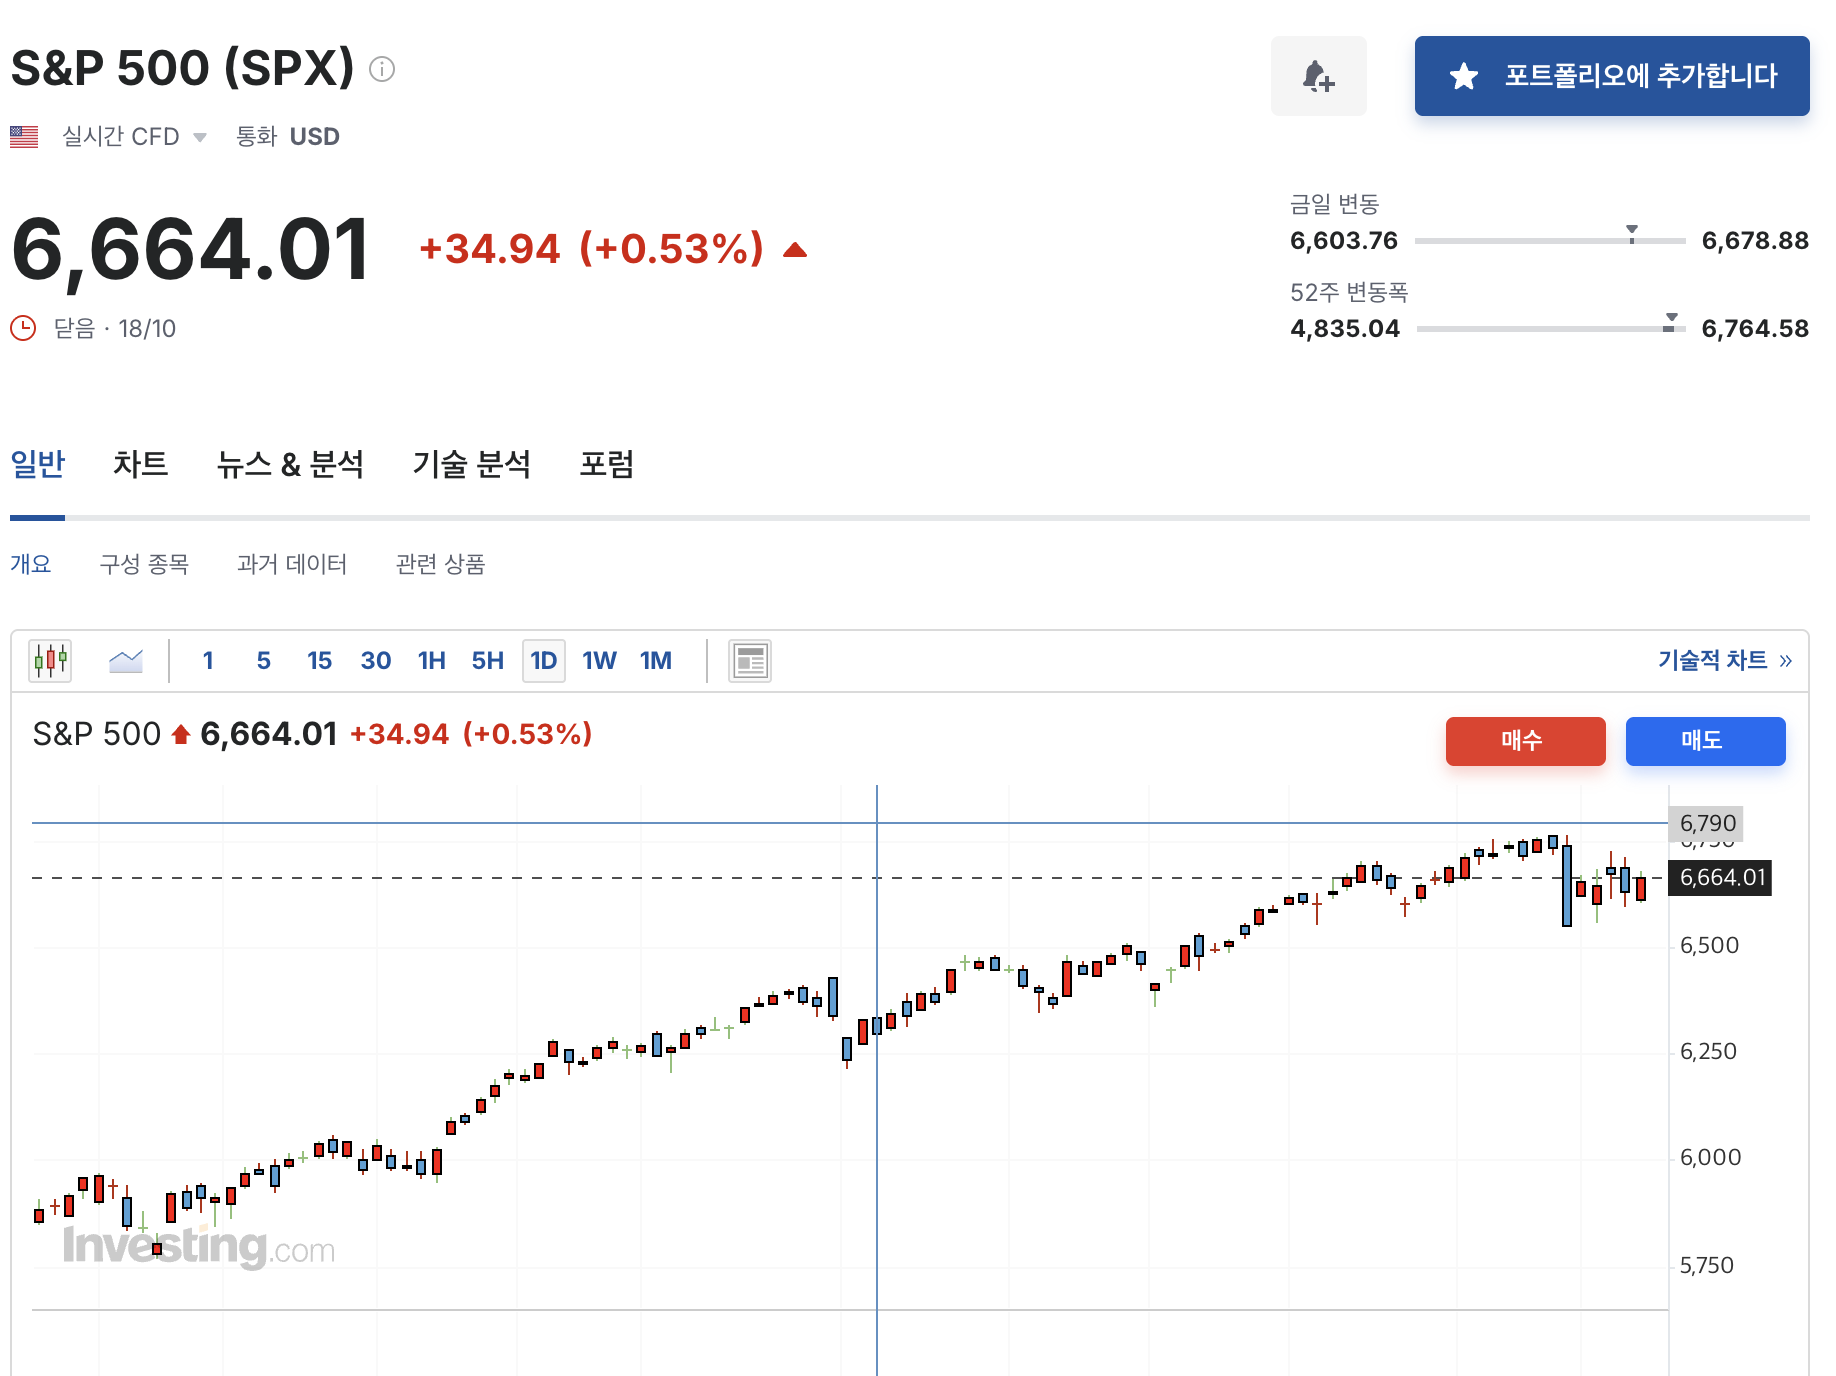Click the 6,664.01 price label on chart axis
Viewport: 1836px width, 1376px height.
pos(1722,878)
